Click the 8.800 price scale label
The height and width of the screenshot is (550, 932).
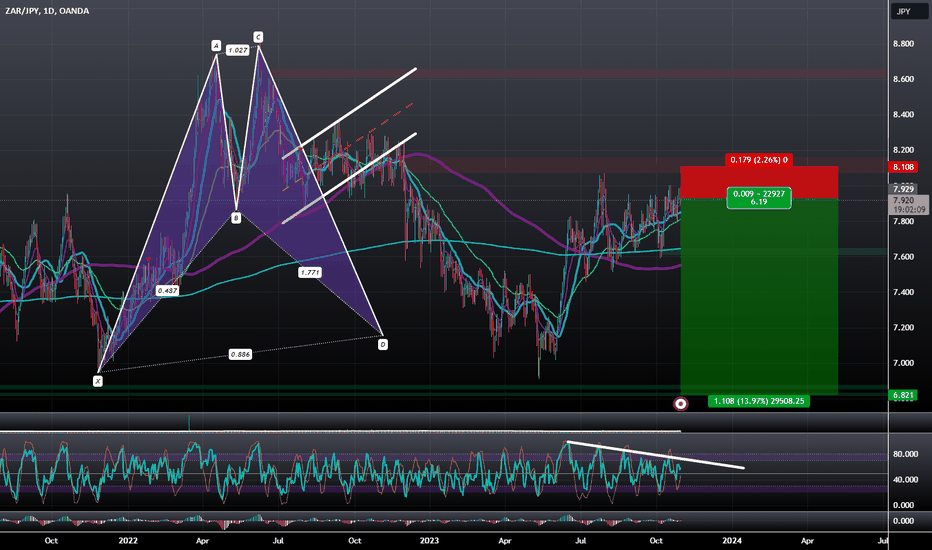pos(903,44)
